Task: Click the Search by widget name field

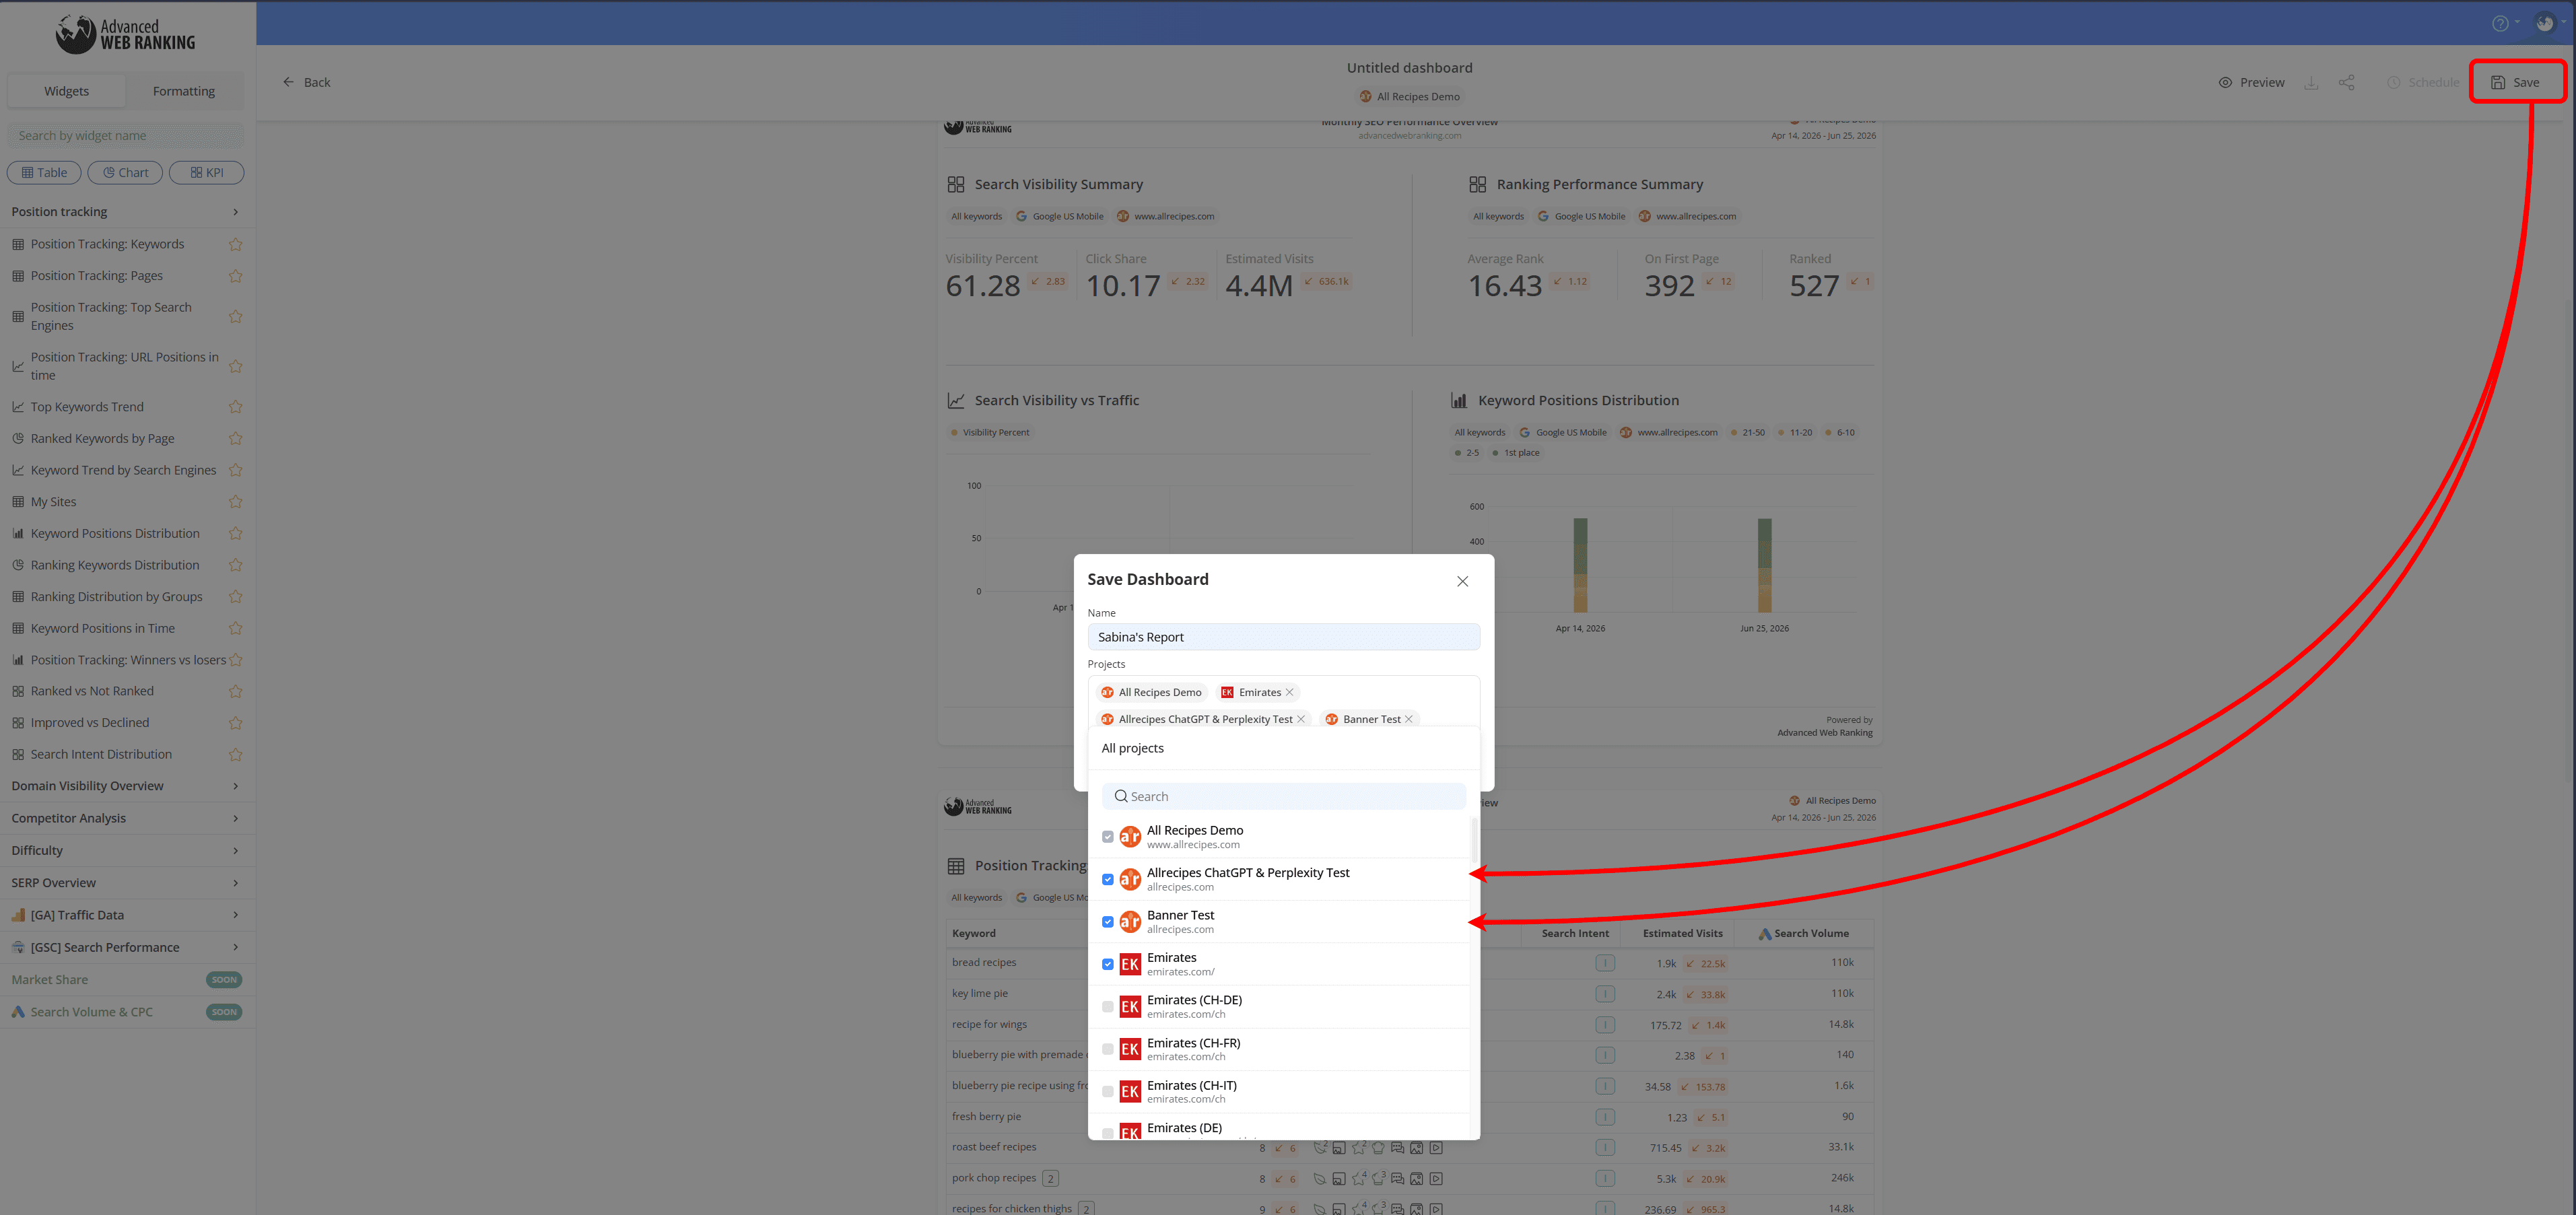Action: tap(126, 136)
